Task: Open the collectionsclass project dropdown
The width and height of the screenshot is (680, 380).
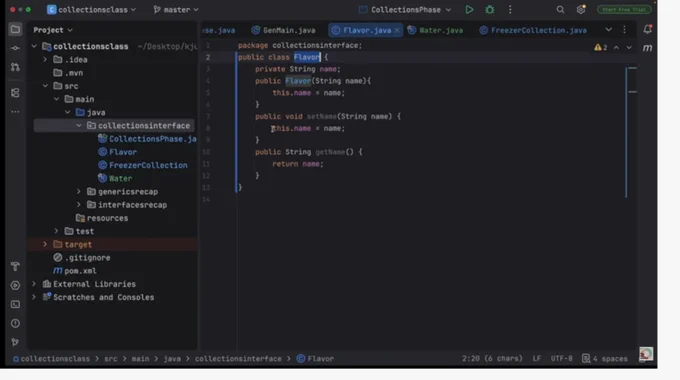Action: coord(92,10)
